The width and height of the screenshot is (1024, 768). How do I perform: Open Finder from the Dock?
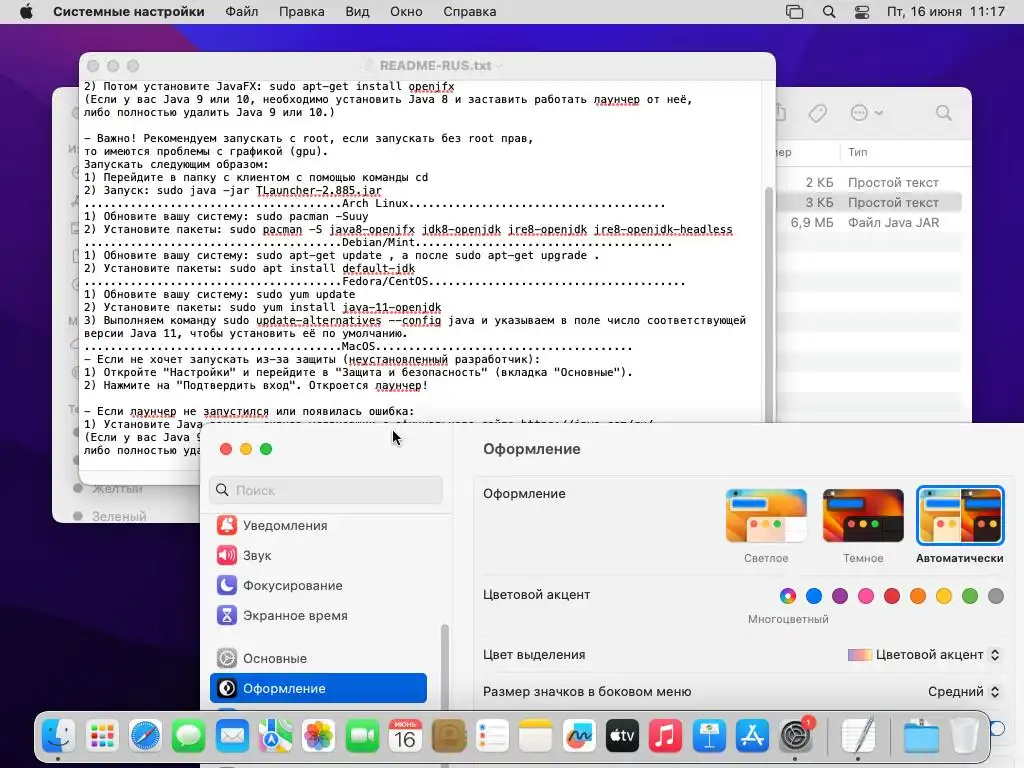pos(59,736)
